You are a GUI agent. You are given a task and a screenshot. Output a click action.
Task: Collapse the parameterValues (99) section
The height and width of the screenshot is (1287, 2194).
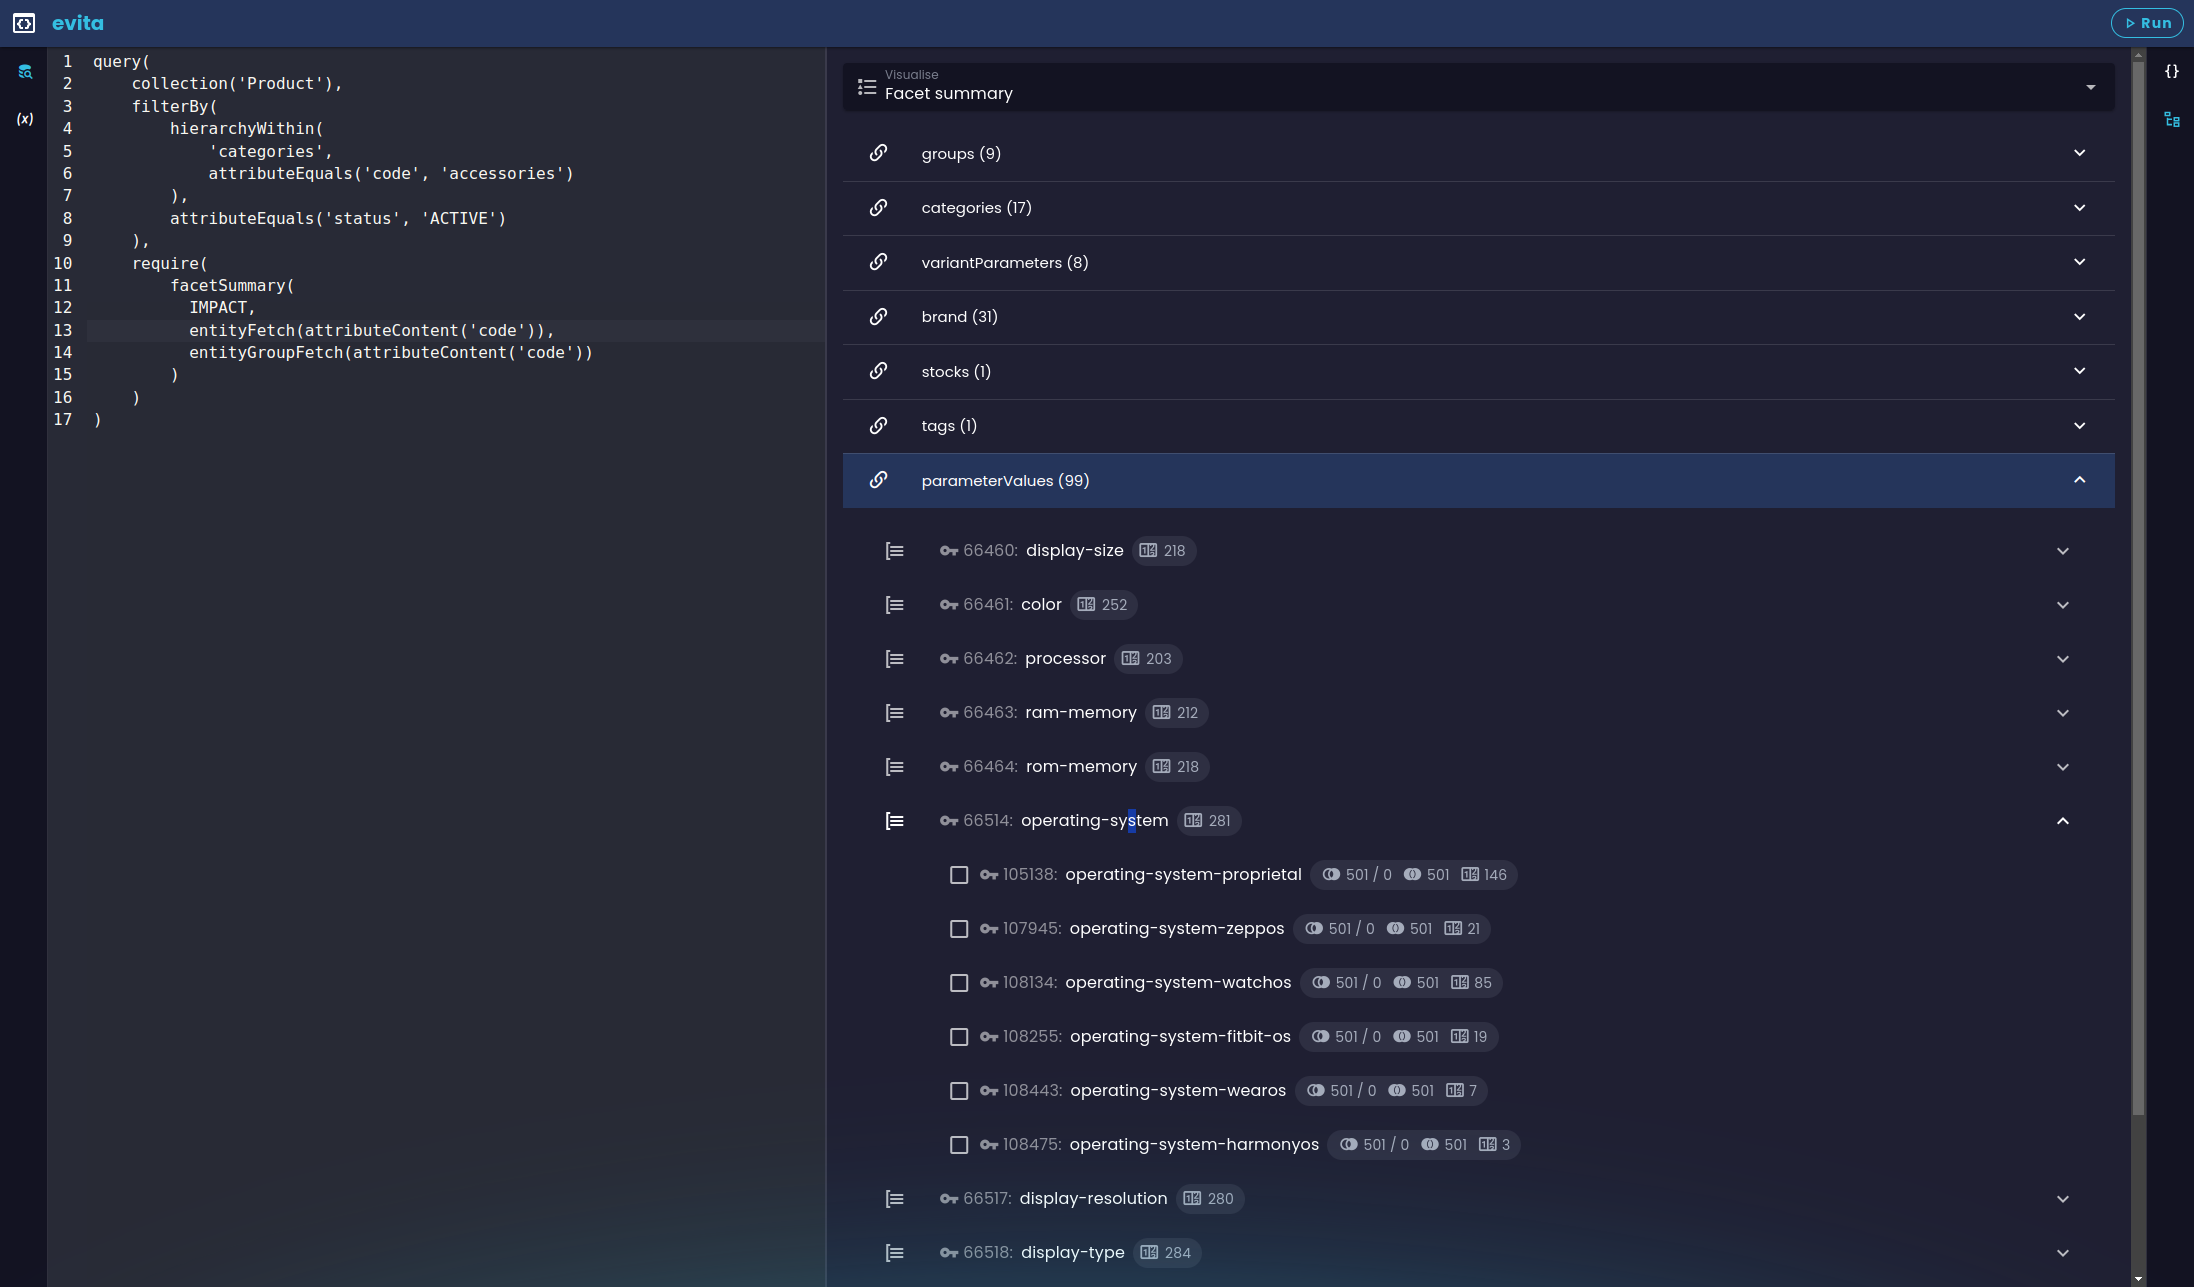(2079, 481)
